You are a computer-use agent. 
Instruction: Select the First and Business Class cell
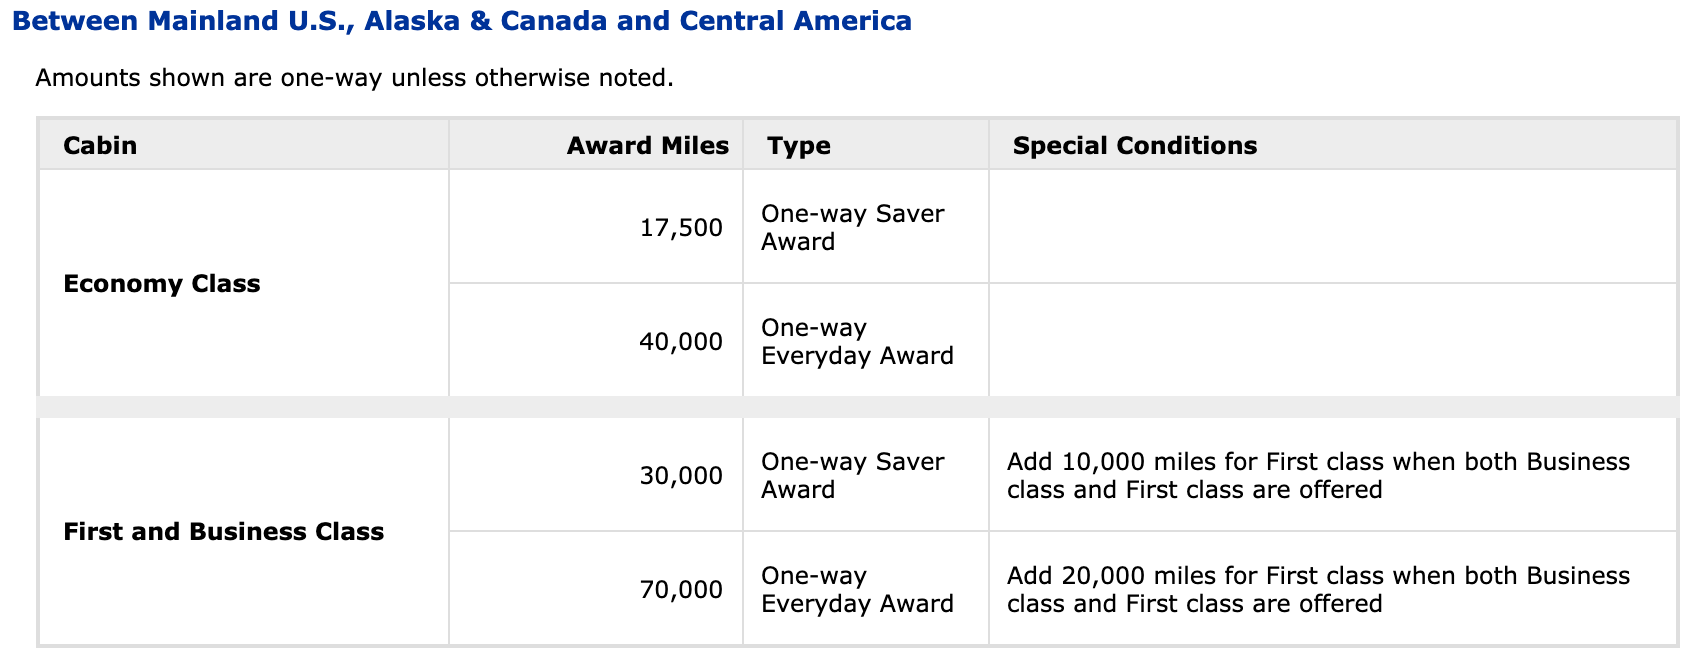(x=223, y=532)
